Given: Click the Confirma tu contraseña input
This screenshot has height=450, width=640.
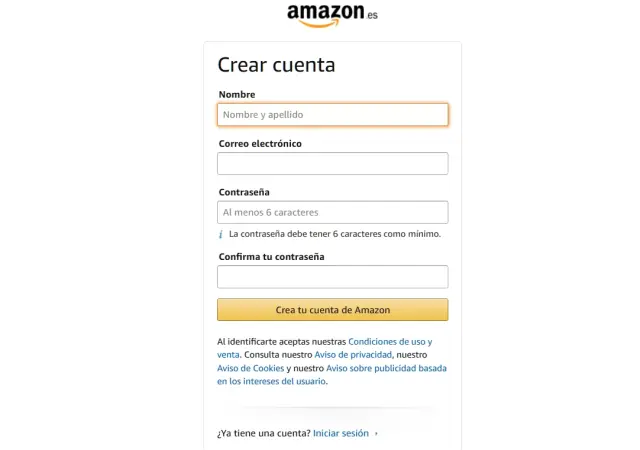Looking at the screenshot, I should coord(332,276).
